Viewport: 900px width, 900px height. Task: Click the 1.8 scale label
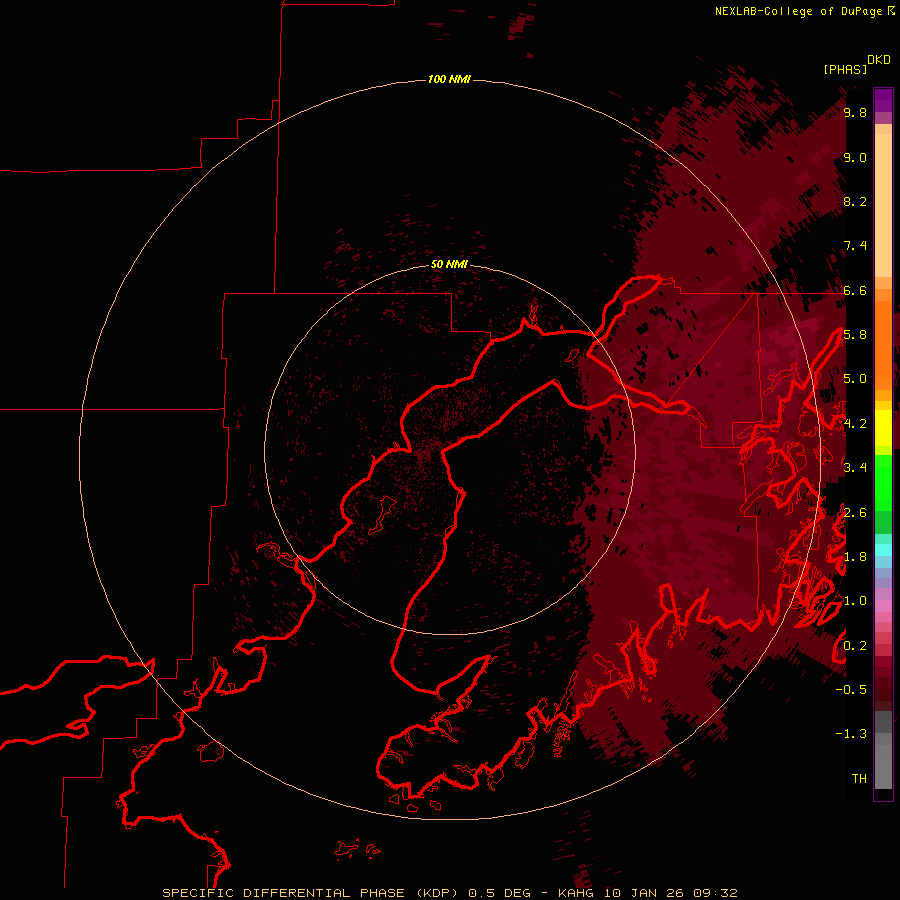coord(855,557)
